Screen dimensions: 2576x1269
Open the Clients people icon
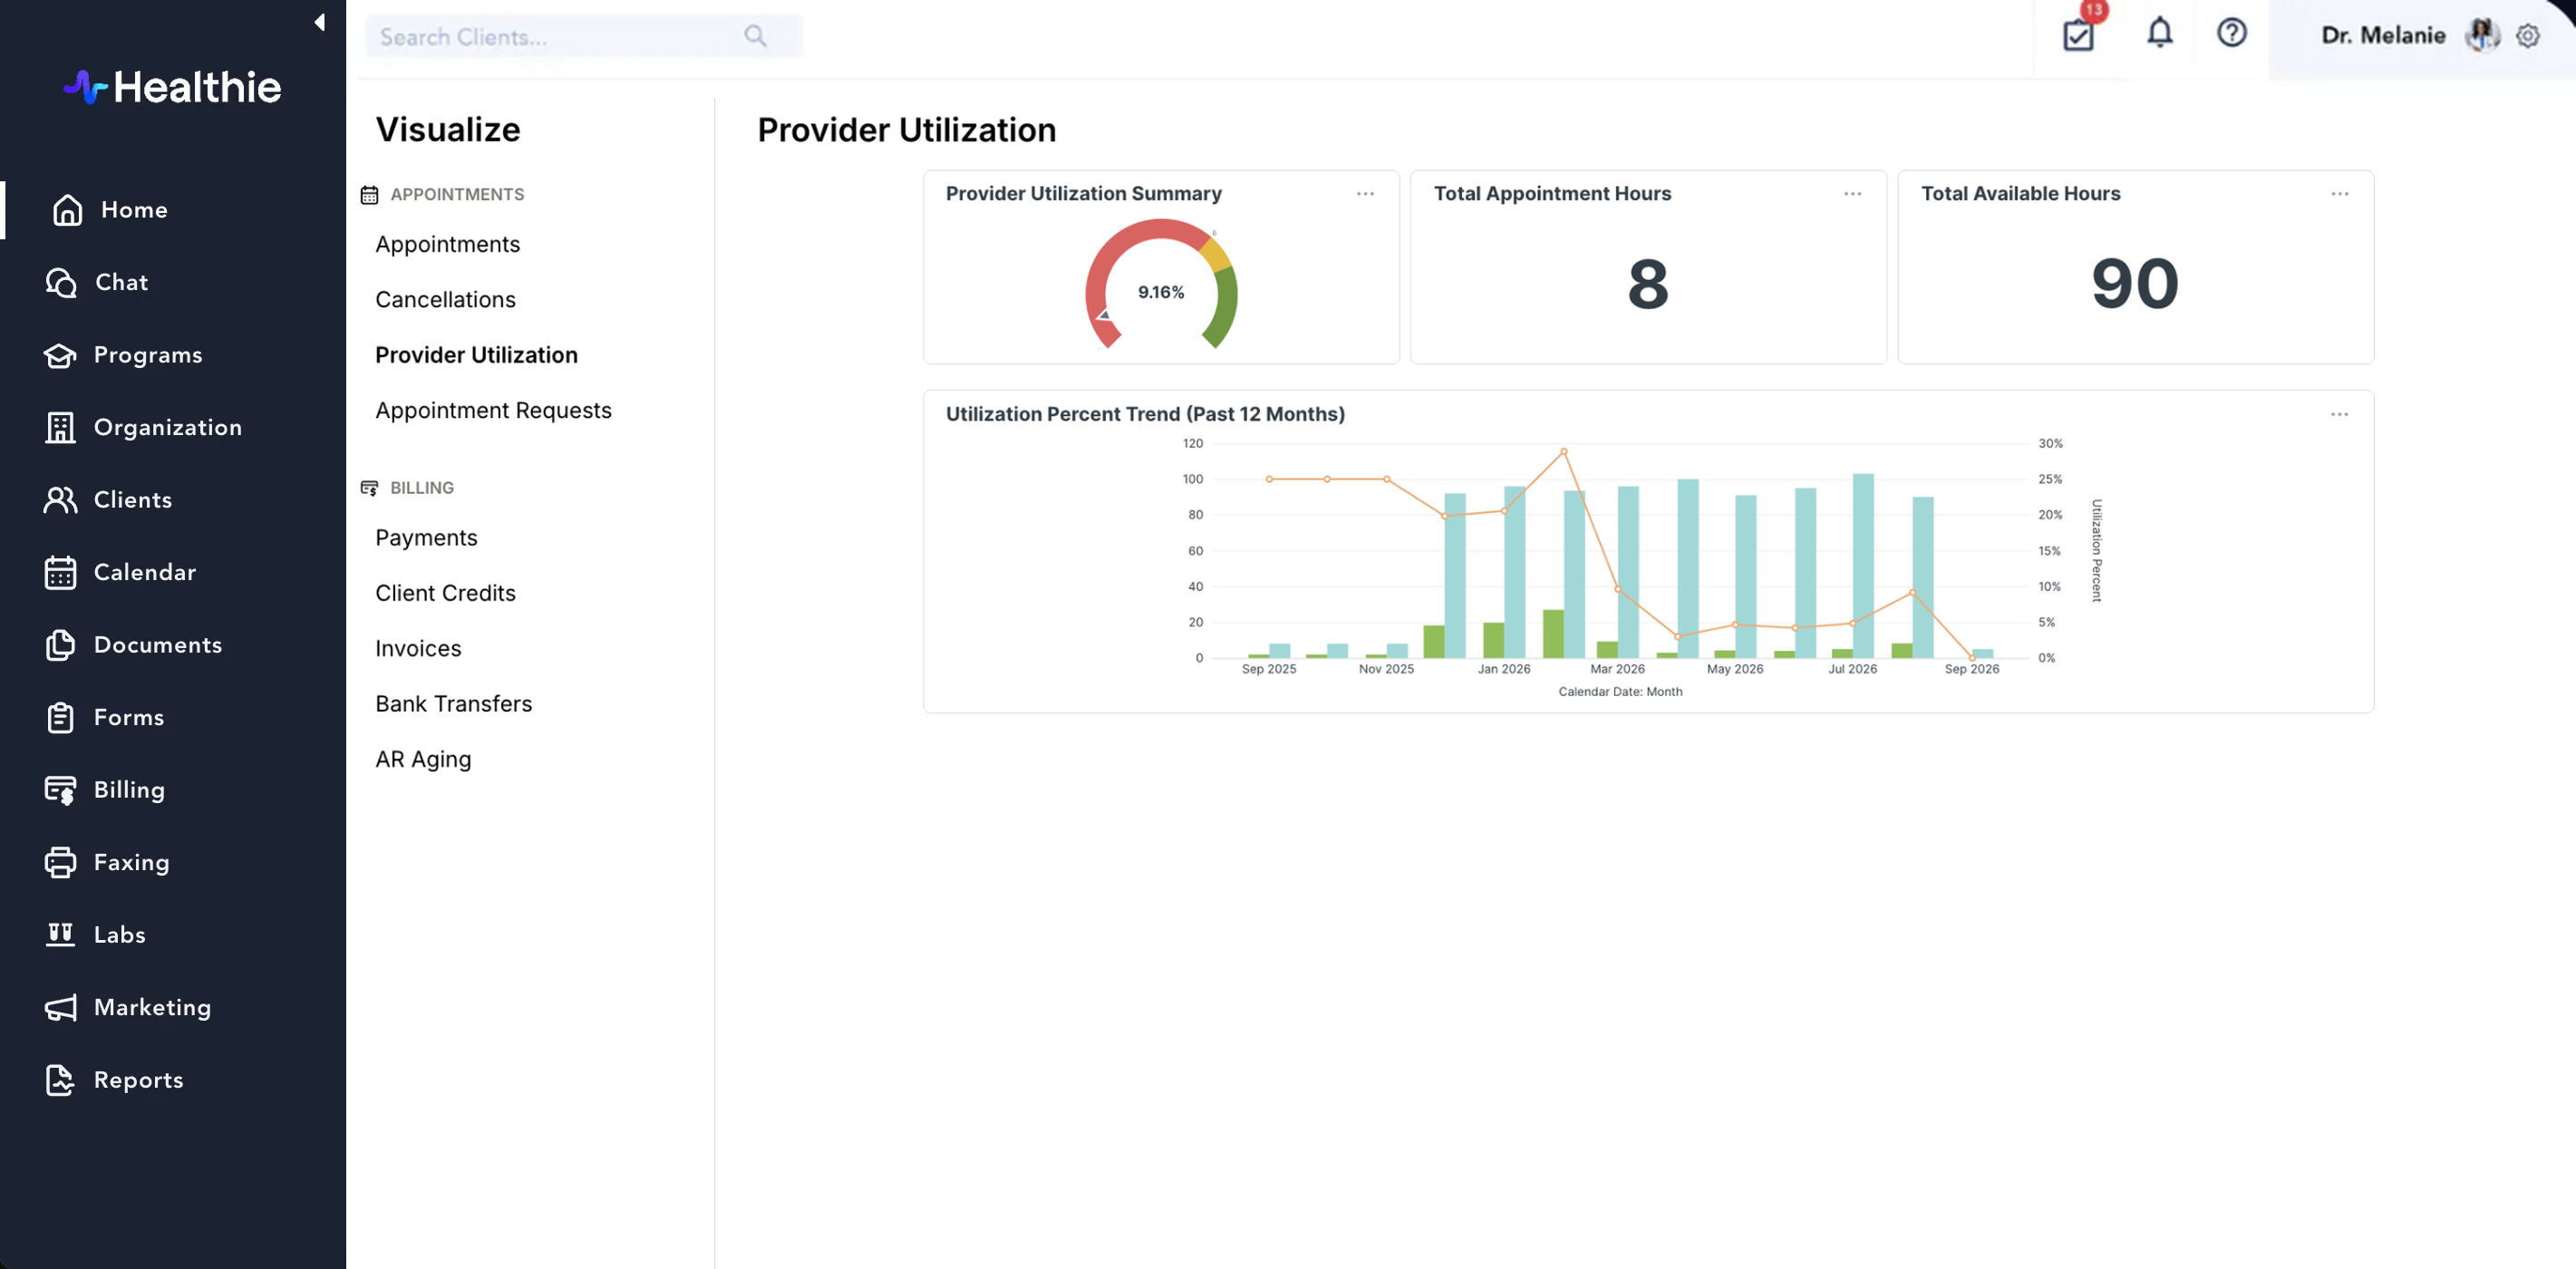point(60,500)
